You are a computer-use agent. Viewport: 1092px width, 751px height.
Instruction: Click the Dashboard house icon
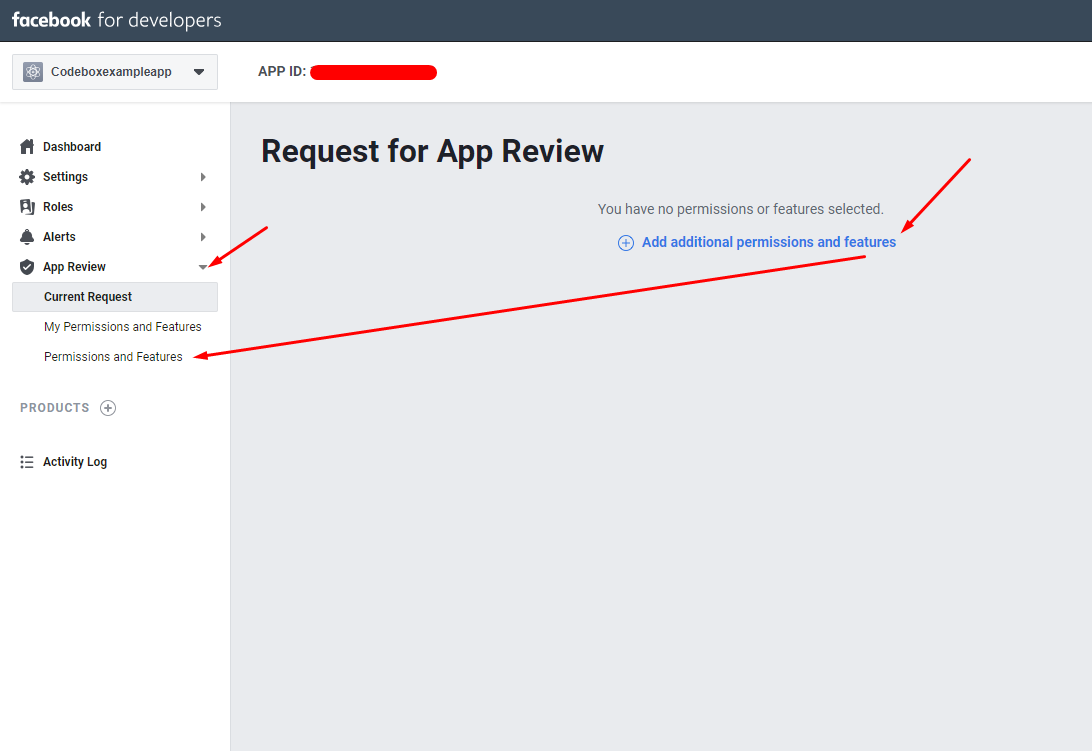[x=27, y=147]
